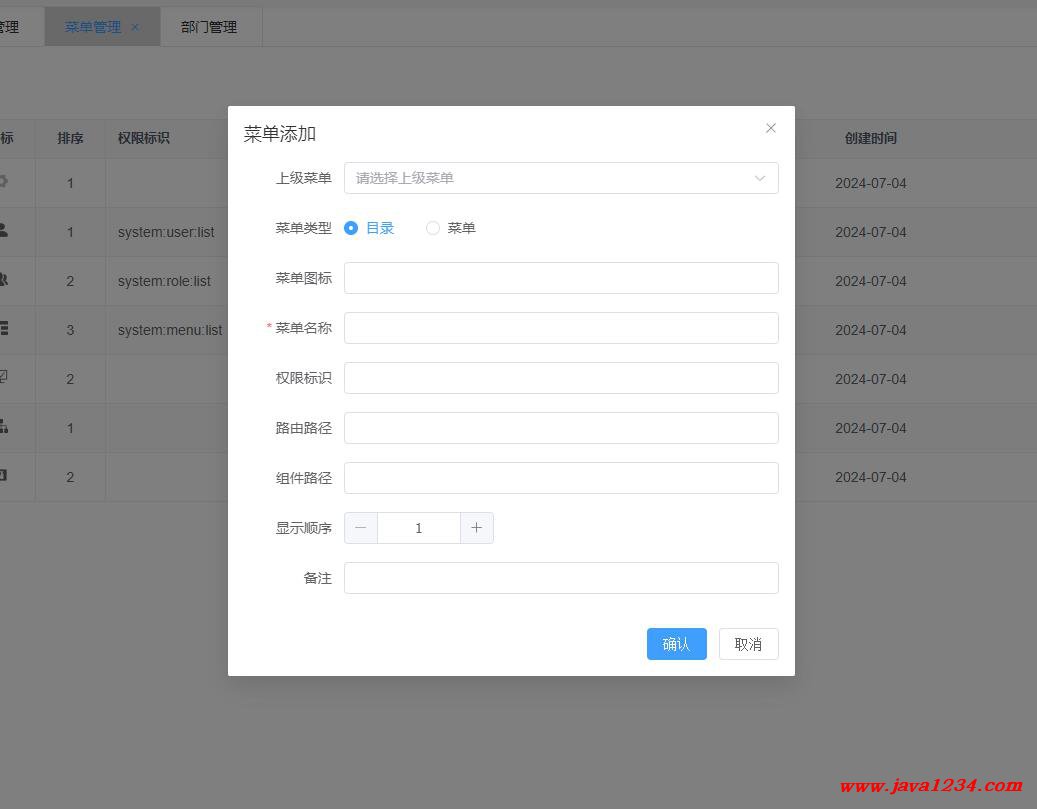1037x809 pixels.
Task: Open the 上级菜单 dropdown
Action: coord(550,178)
